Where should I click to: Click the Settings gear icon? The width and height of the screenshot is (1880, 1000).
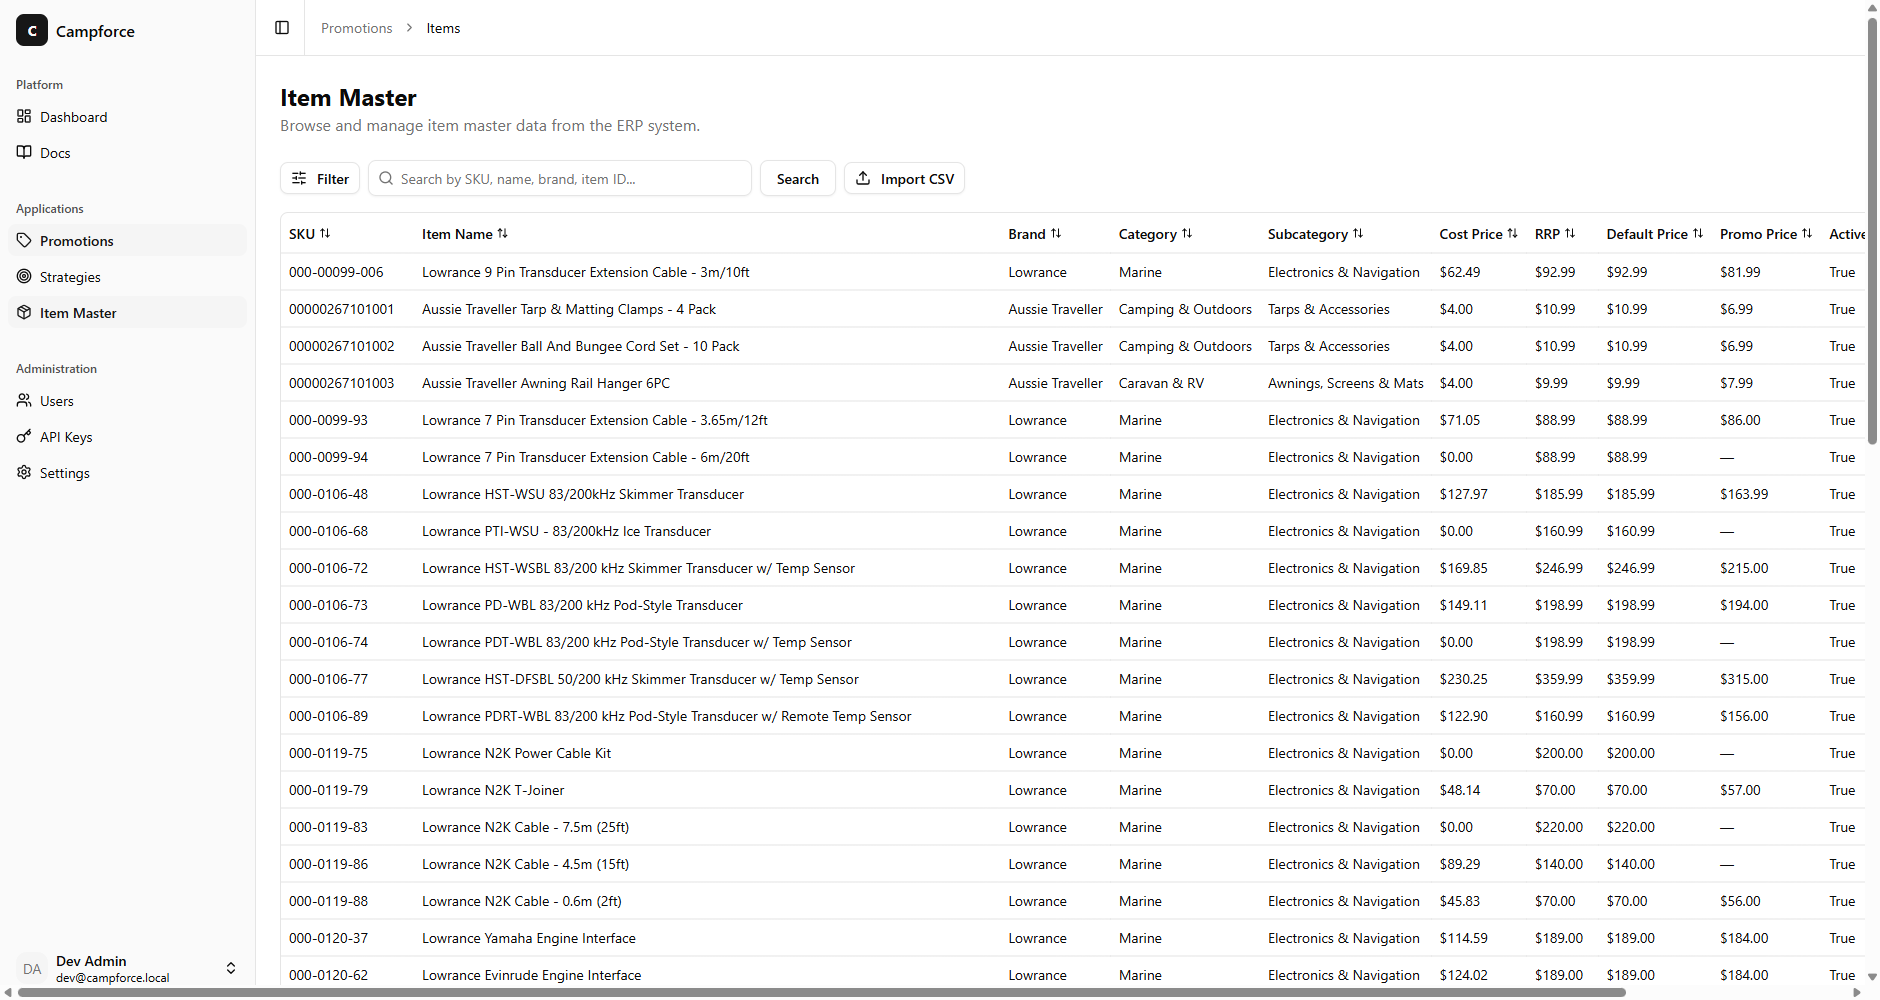pyautogui.click(x=24, y=473)
